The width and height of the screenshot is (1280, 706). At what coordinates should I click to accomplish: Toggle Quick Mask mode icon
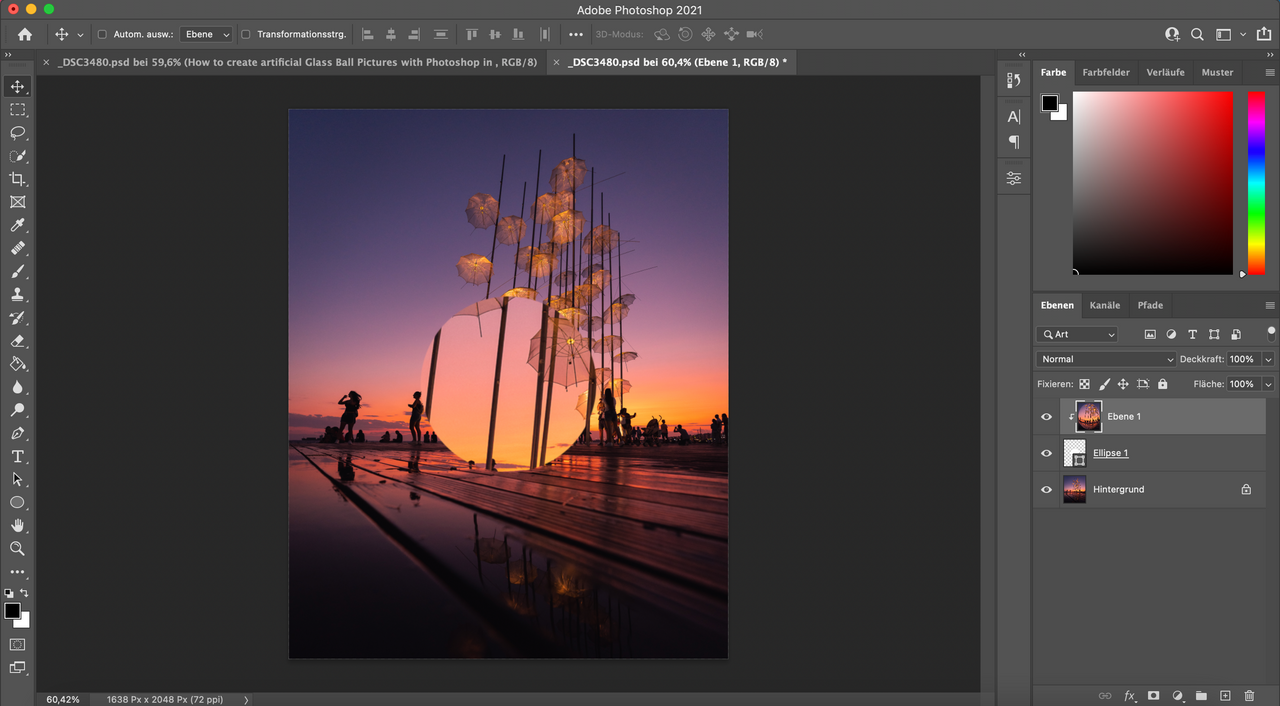coord(17,644)
